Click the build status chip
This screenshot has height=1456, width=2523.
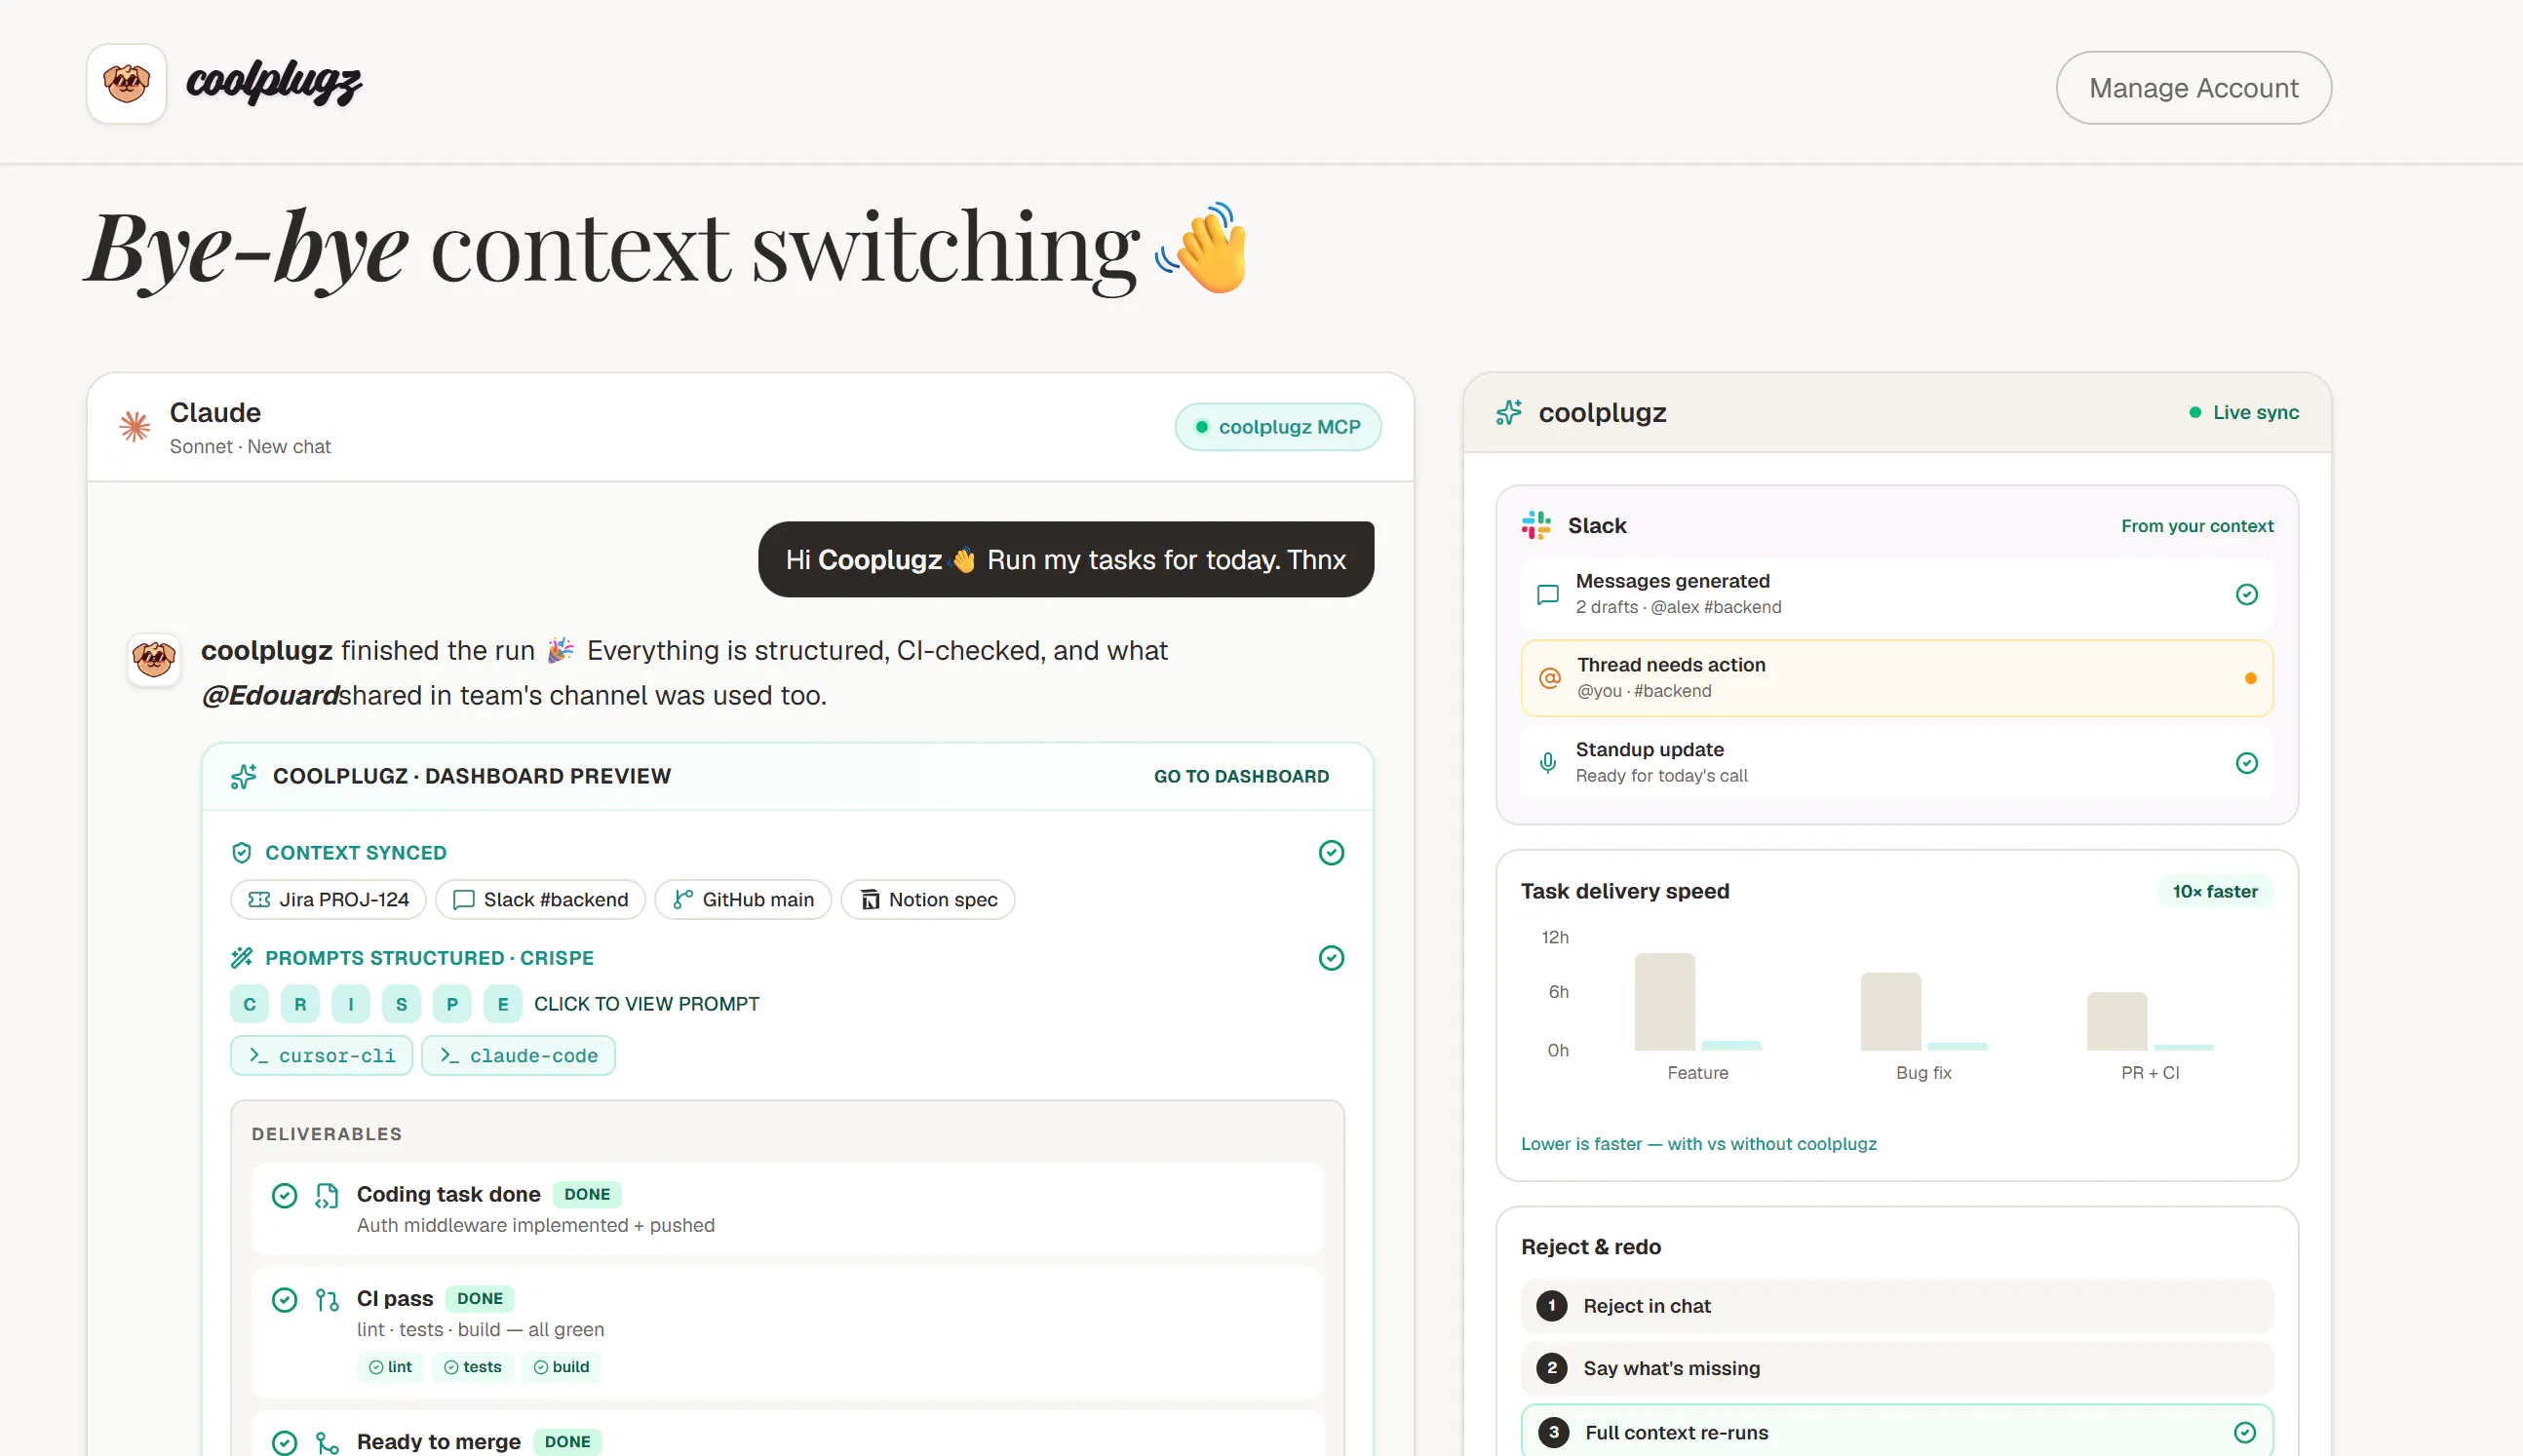click(x=561, y=1368)
